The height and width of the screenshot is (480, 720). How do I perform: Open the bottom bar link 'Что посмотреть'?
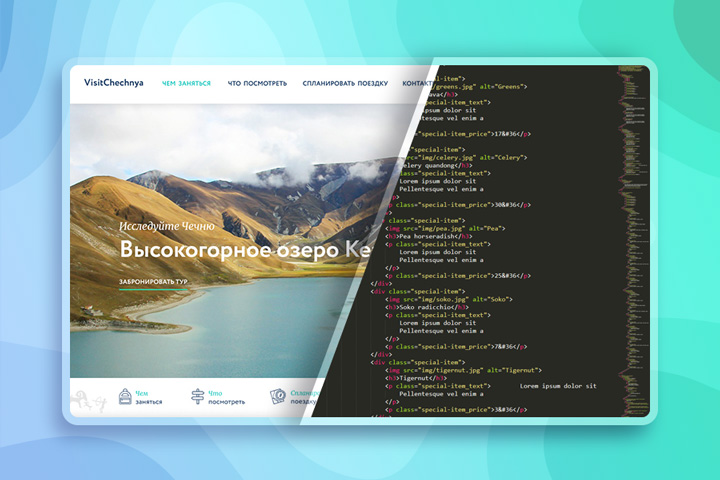point(226,397)
